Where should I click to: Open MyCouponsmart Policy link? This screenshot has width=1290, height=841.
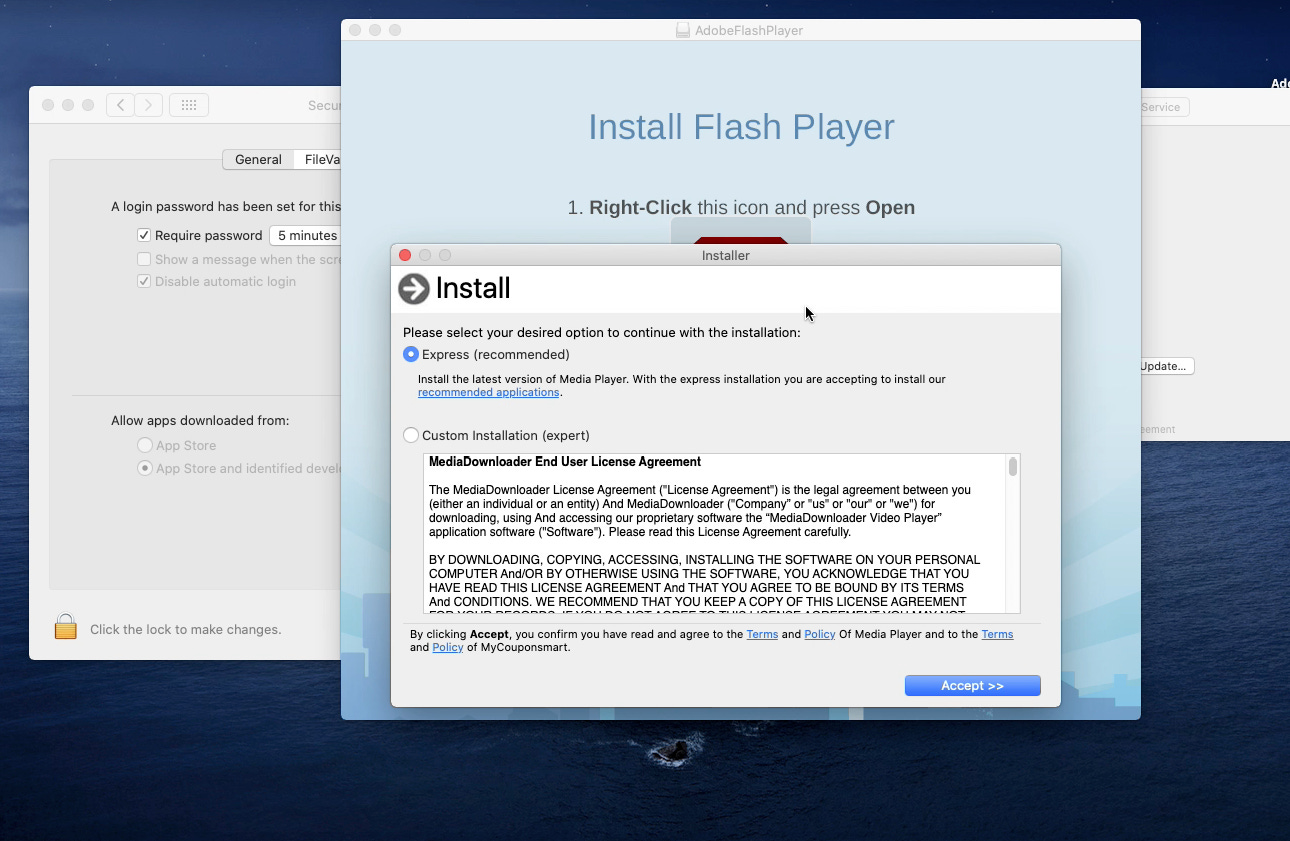pyautogui.click(x=447, y=647)
